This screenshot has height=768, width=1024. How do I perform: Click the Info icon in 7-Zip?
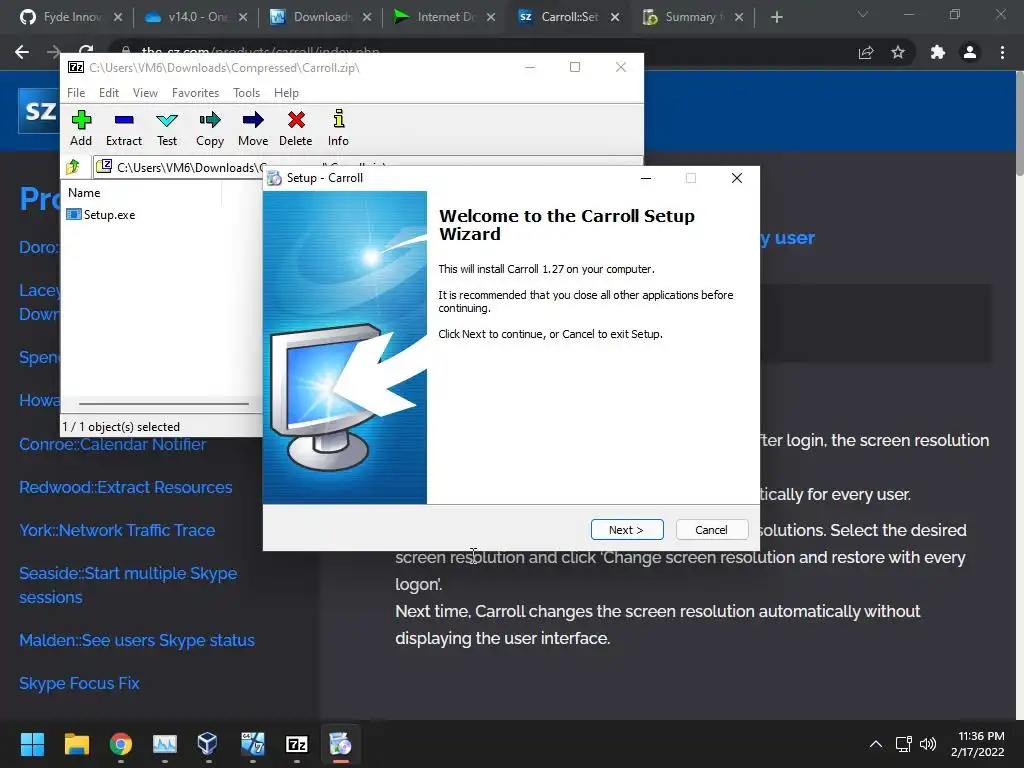coord(338,129)
